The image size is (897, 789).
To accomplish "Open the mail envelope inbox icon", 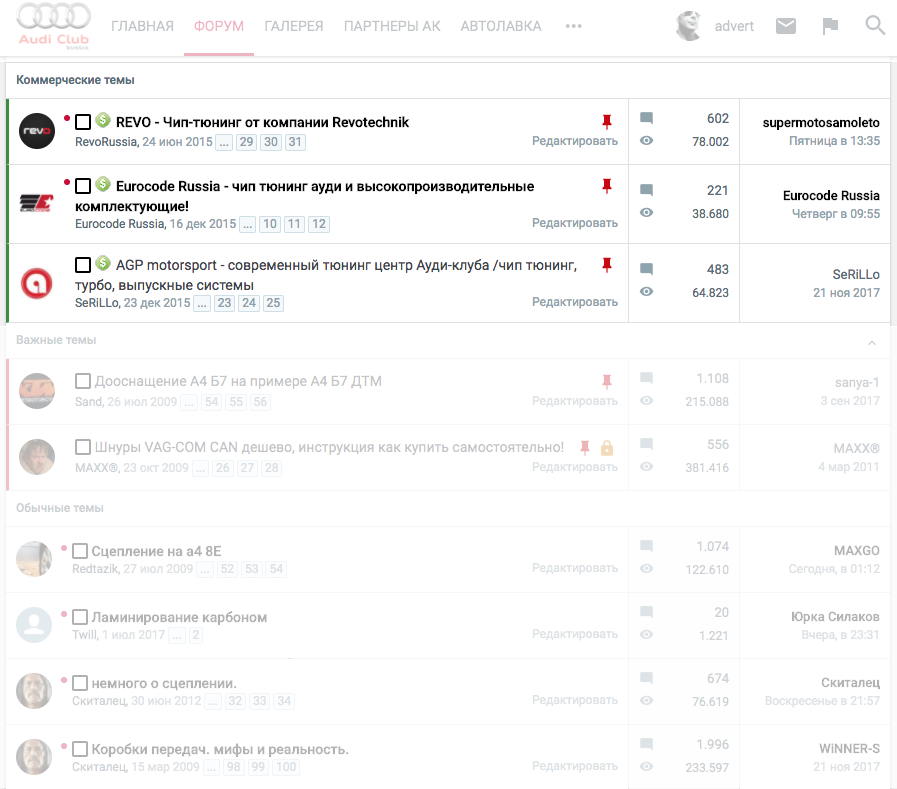I will pos(785,26).
